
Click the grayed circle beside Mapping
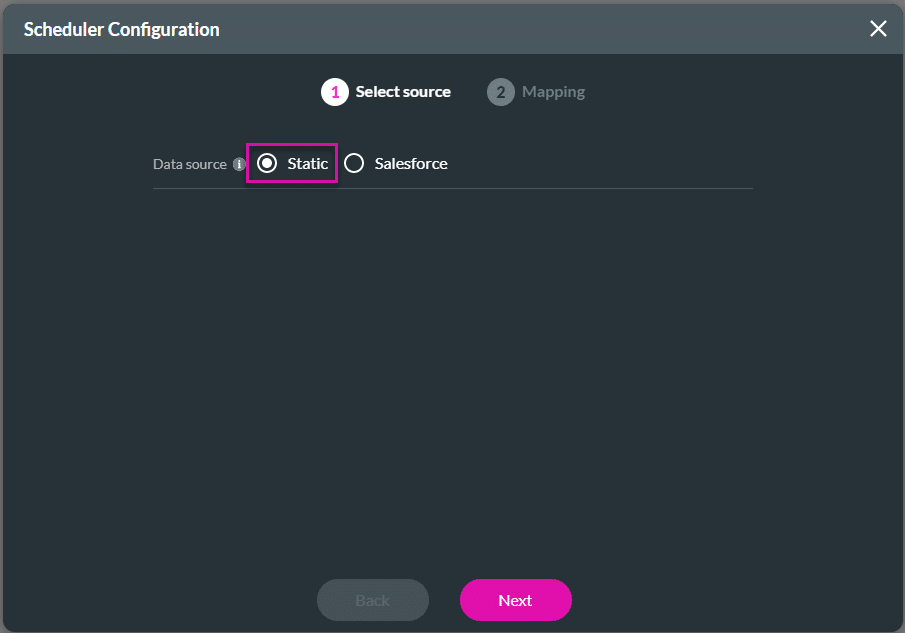pyautogui.click(x=500, y=91)
